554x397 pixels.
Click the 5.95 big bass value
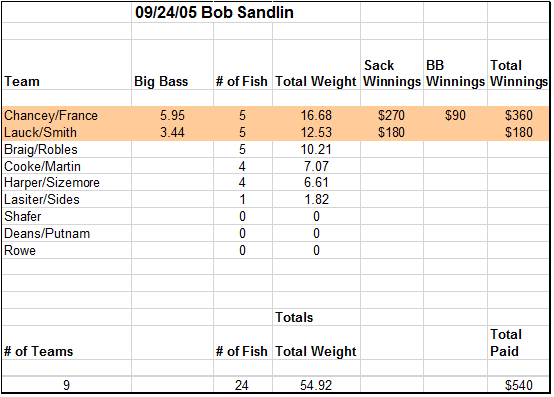[172, 115]
